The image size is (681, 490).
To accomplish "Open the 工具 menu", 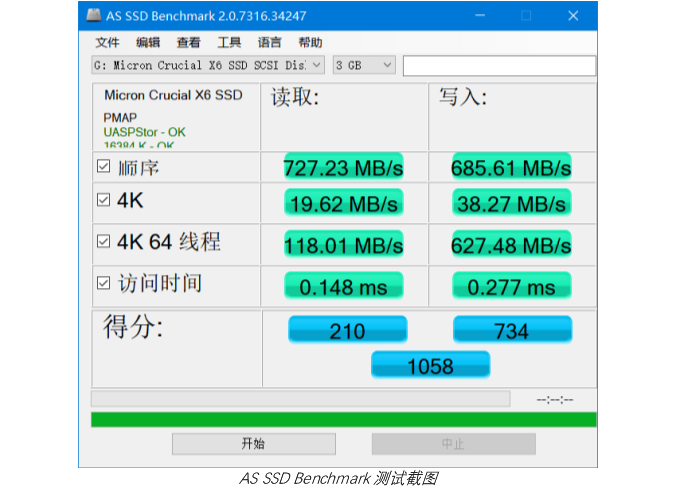I will 229,43.
